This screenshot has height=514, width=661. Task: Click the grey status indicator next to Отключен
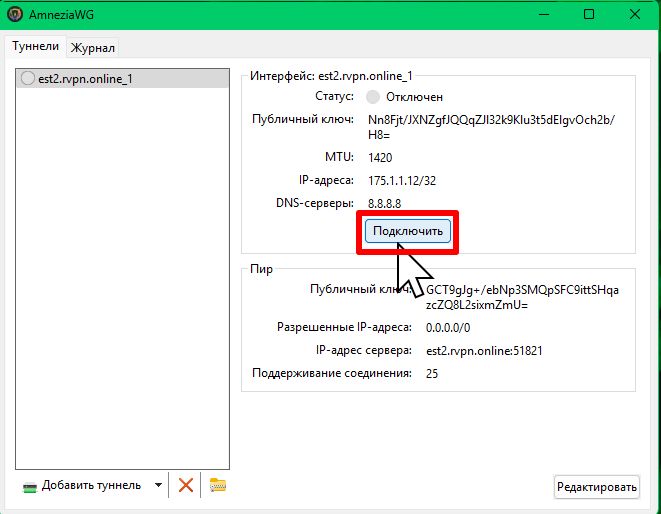374,97
